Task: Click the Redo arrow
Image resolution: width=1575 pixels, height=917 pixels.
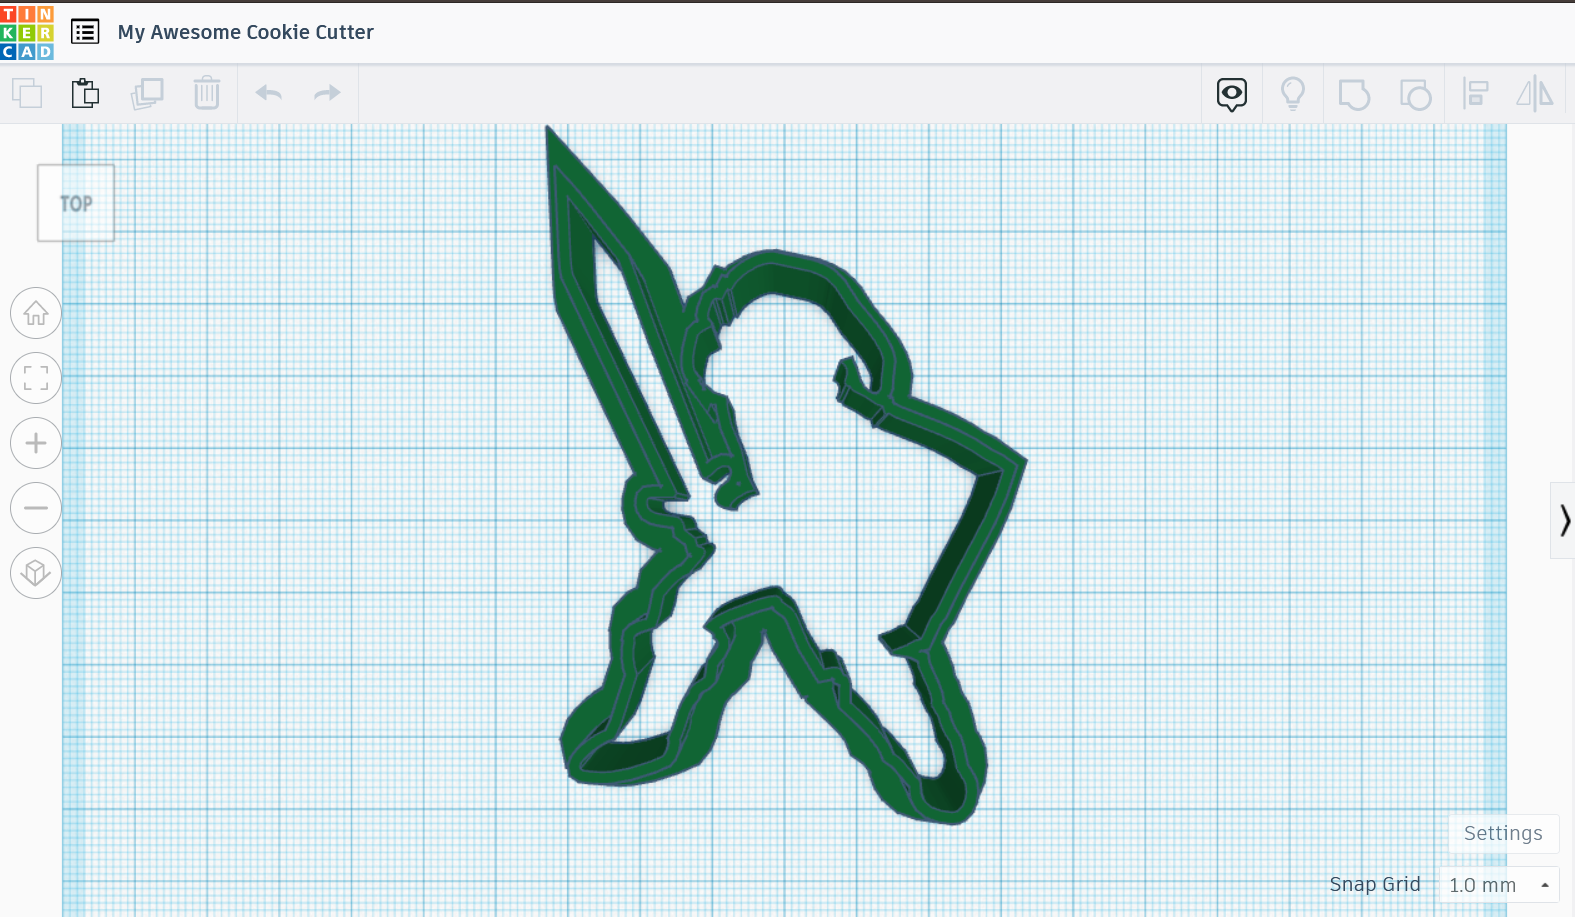Action: click(x=327, y=93)
